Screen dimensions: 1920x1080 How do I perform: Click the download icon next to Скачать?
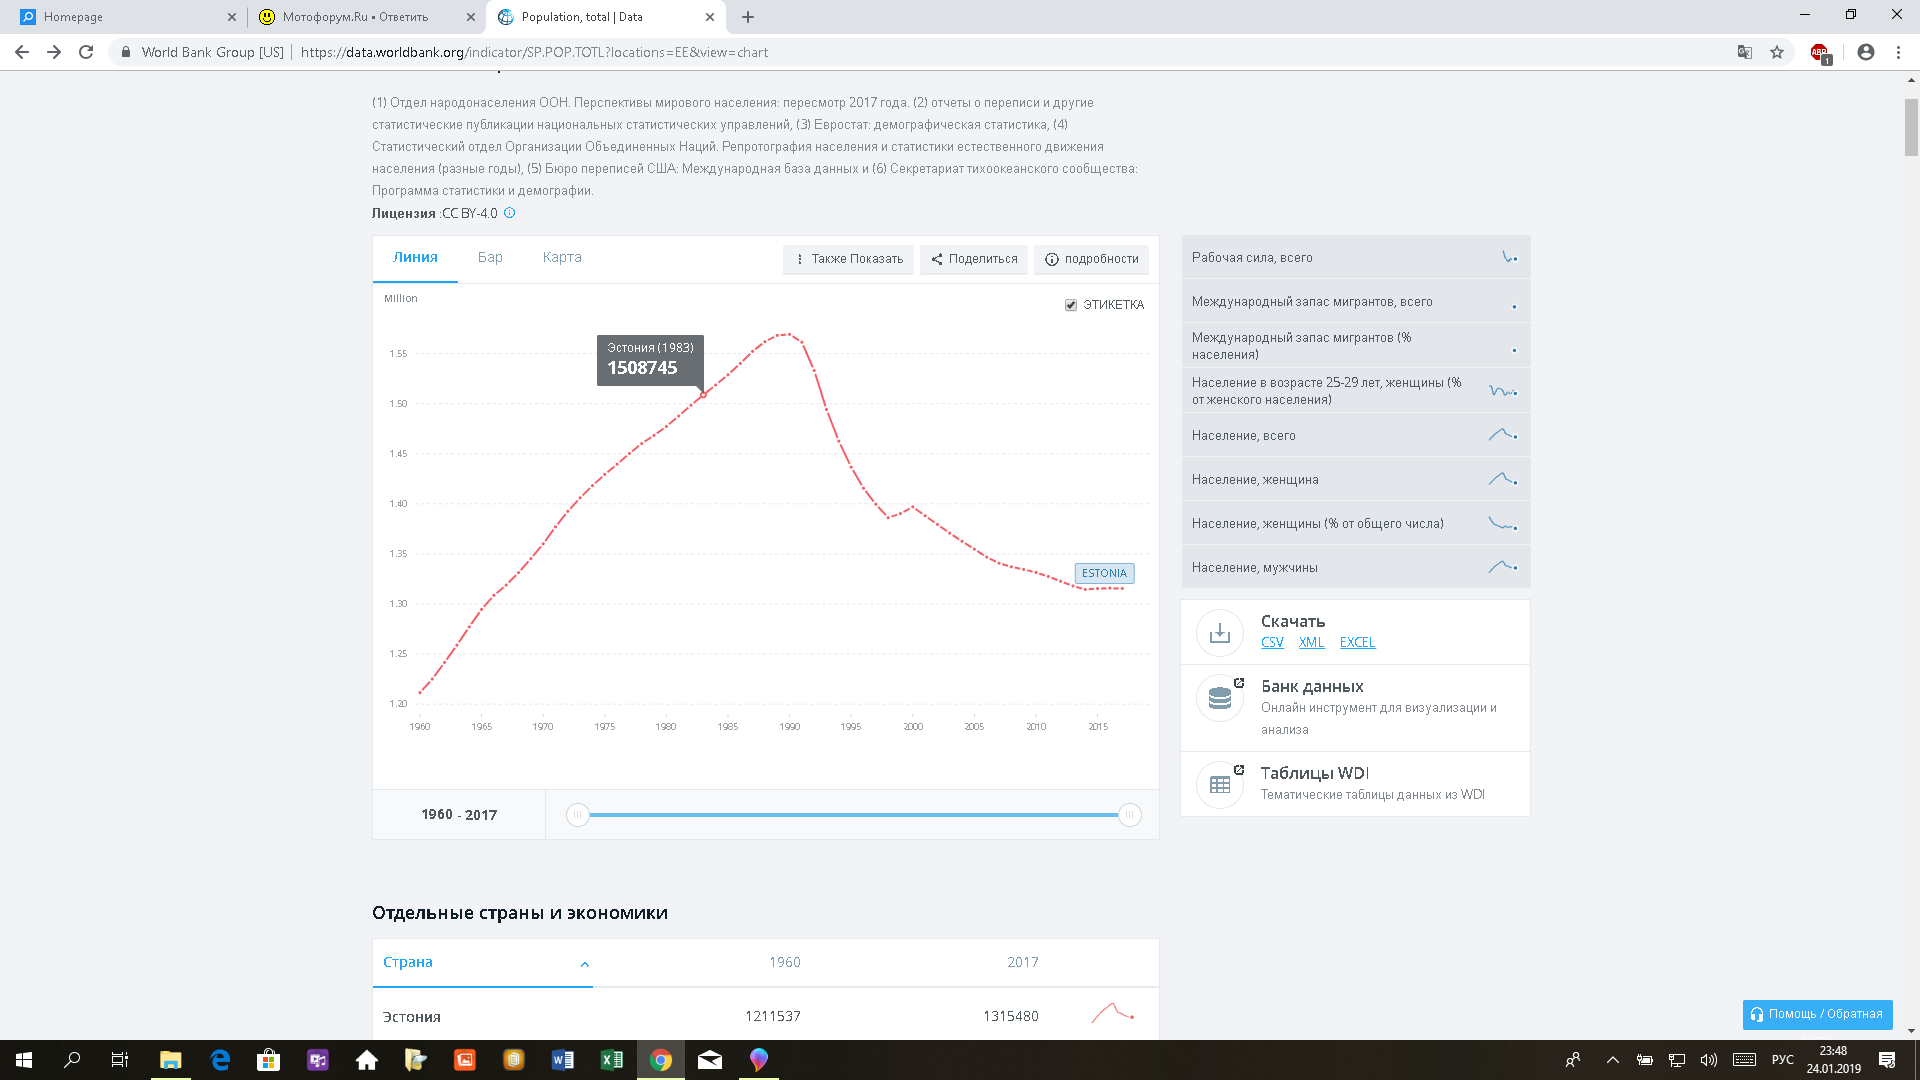coord(1219,633)
